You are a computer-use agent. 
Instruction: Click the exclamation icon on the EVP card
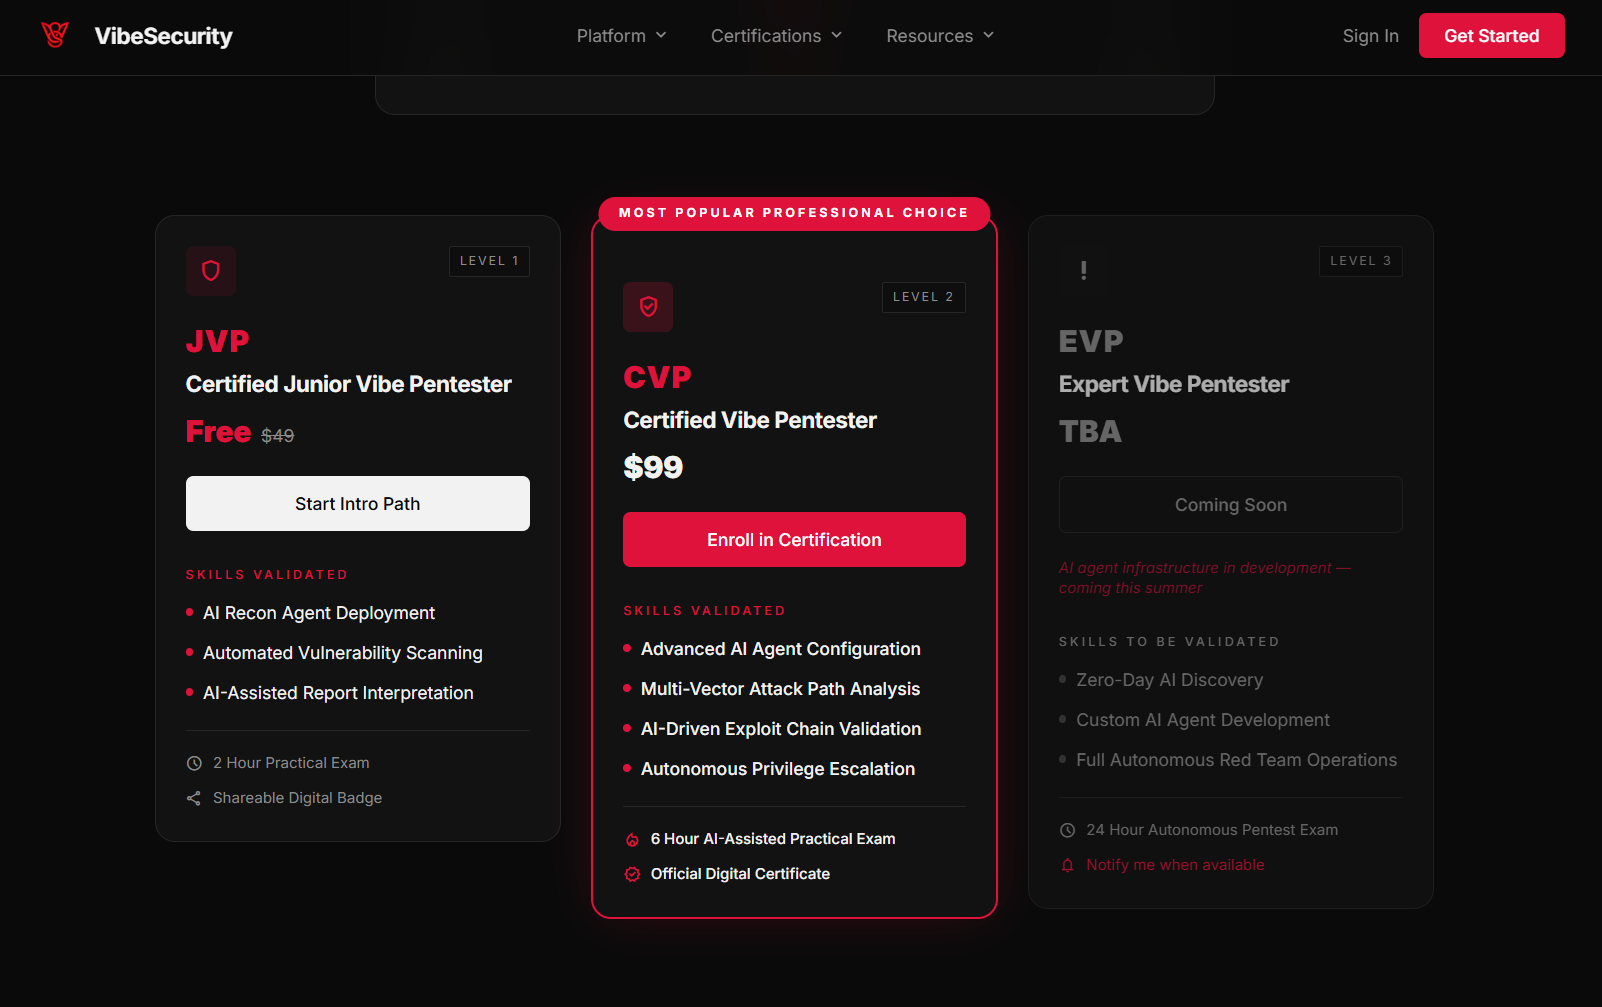pyautogui.click(x=1084, y=270)
